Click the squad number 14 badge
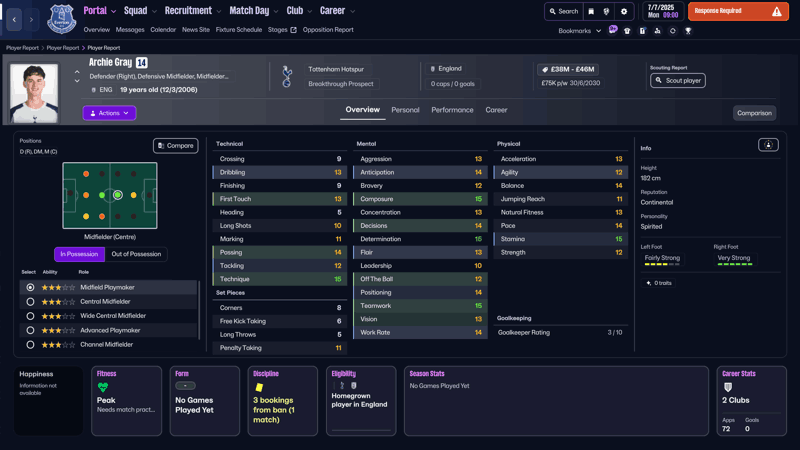Screen dimensions: 800x450 (x=141, y=63)
